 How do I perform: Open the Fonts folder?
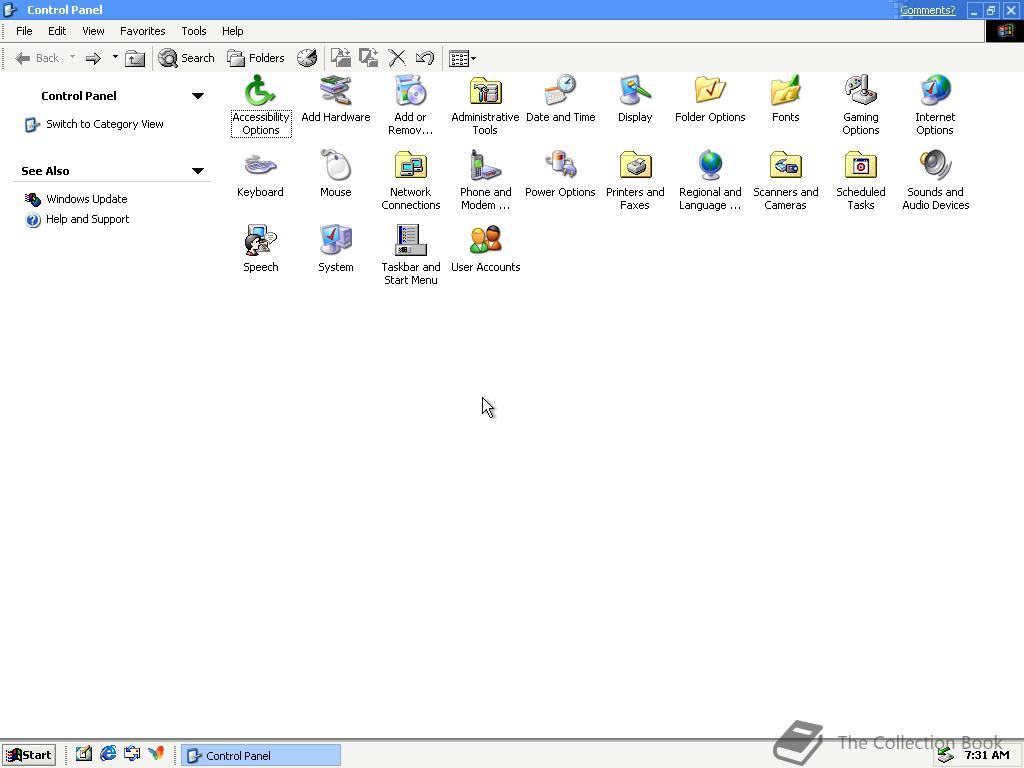click(785, 99)
